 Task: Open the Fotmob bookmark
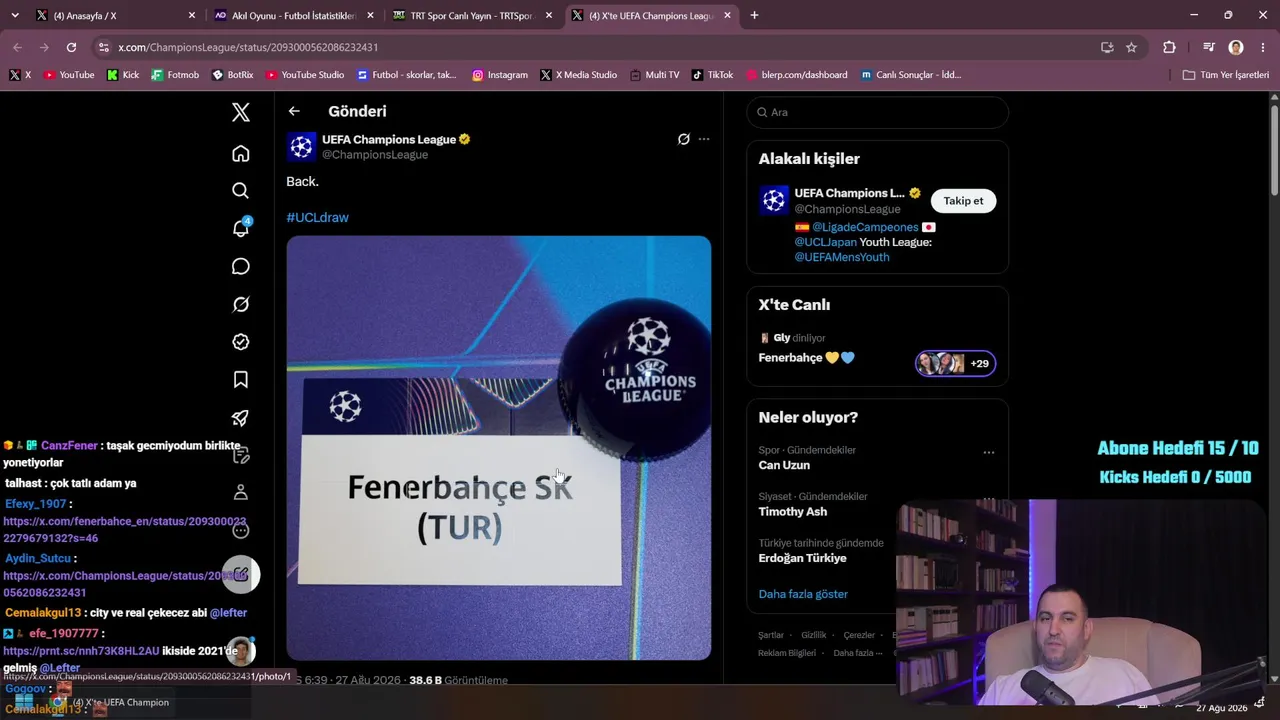[x=175, y=75]
